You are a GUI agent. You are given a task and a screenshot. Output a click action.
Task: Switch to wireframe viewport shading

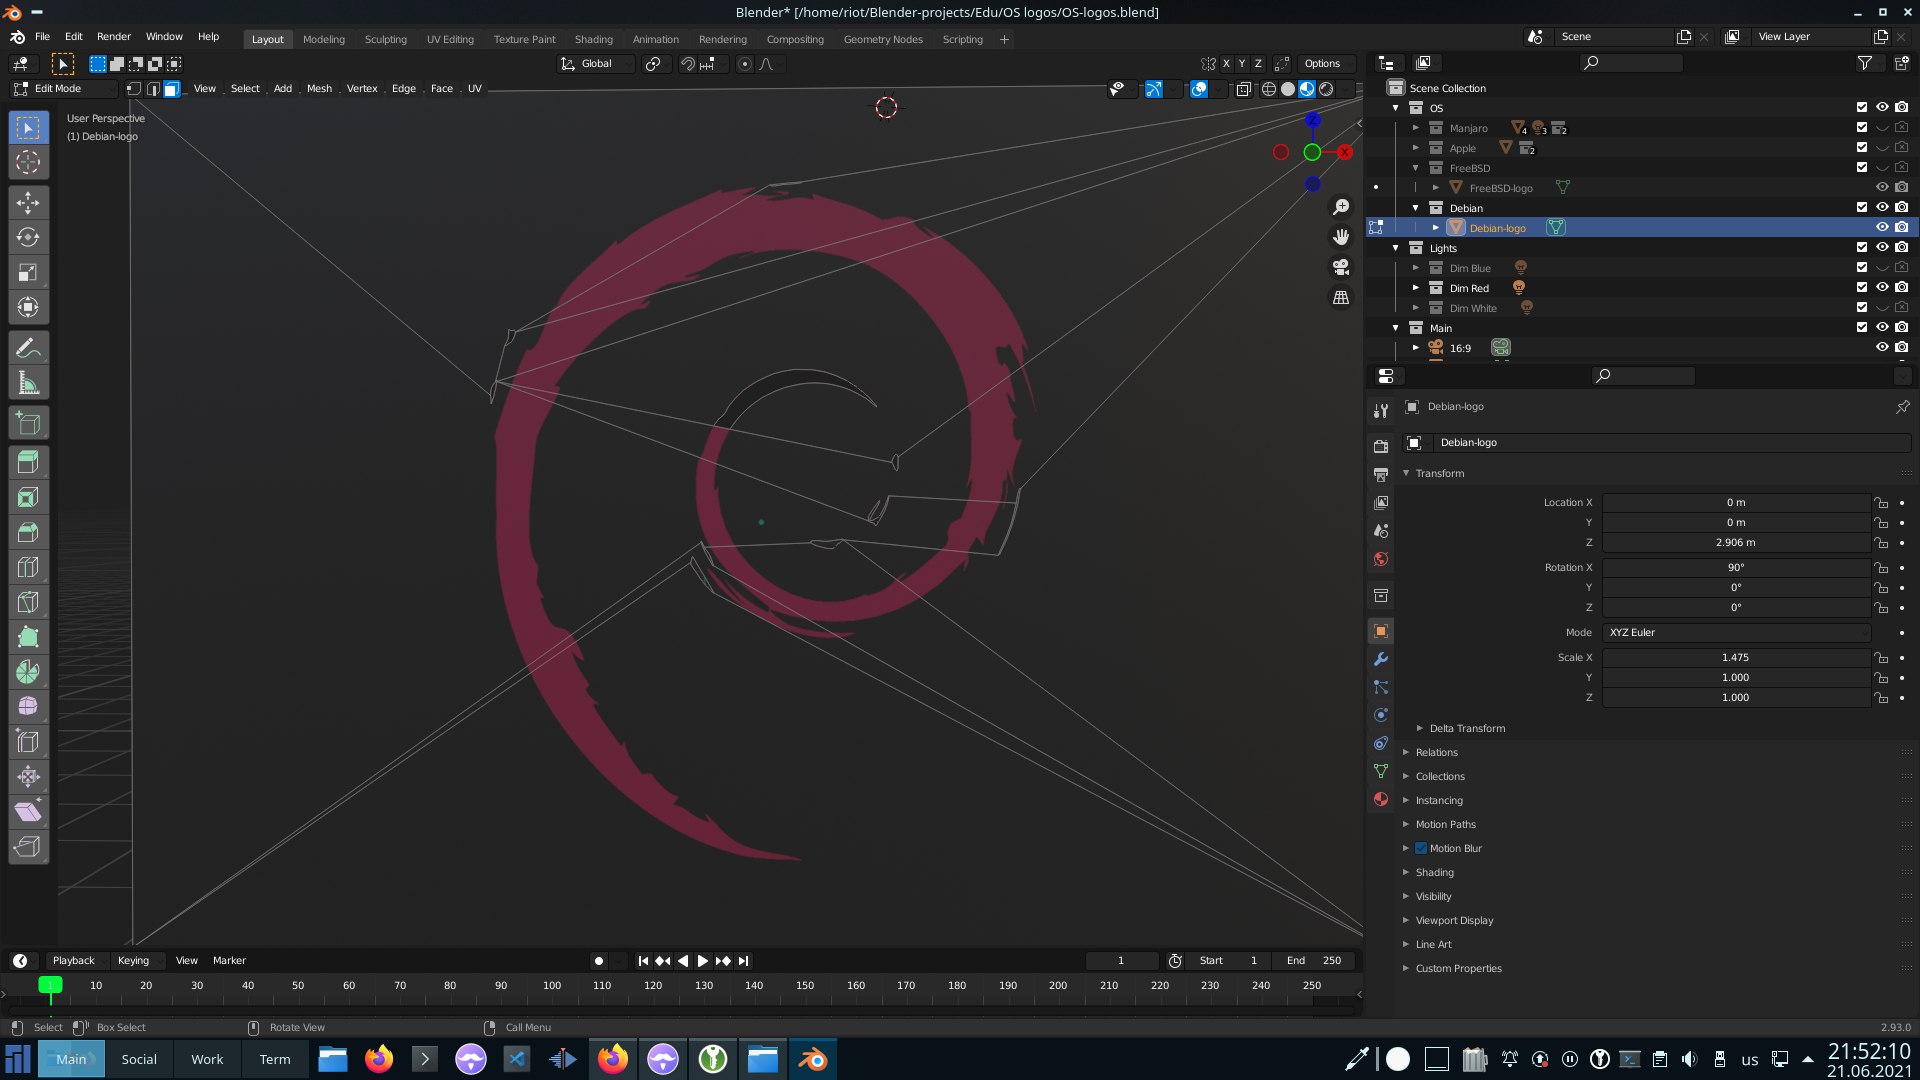[x=1269, y=89]
